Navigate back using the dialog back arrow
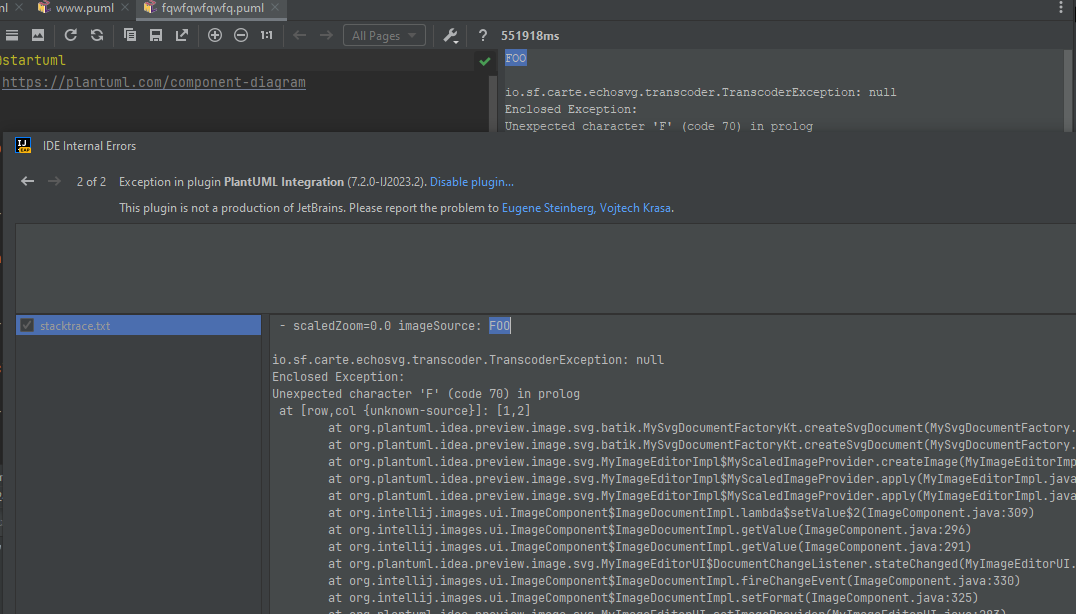The image size is (1076, 614). [x=27, y=181]
